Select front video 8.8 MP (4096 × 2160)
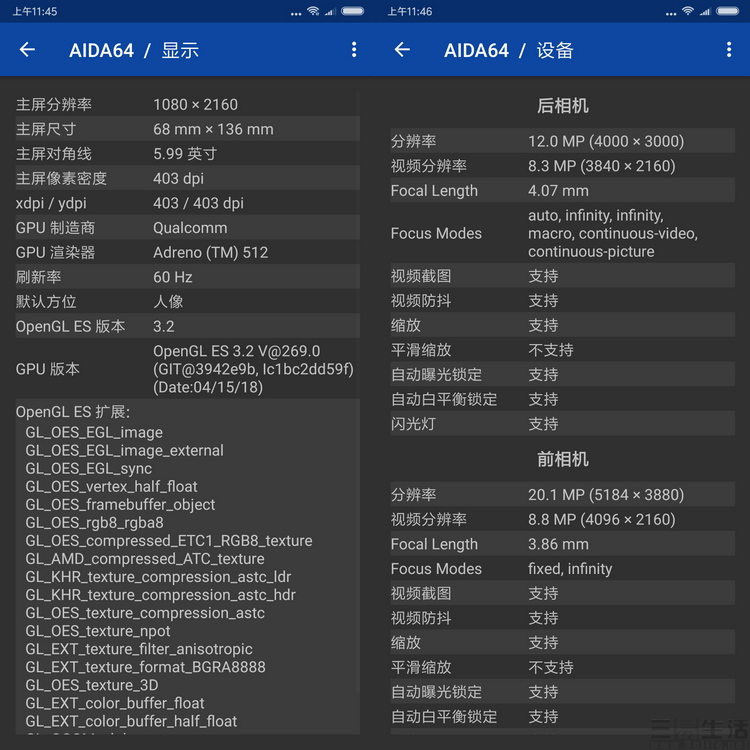 click(x=602, y=519)
